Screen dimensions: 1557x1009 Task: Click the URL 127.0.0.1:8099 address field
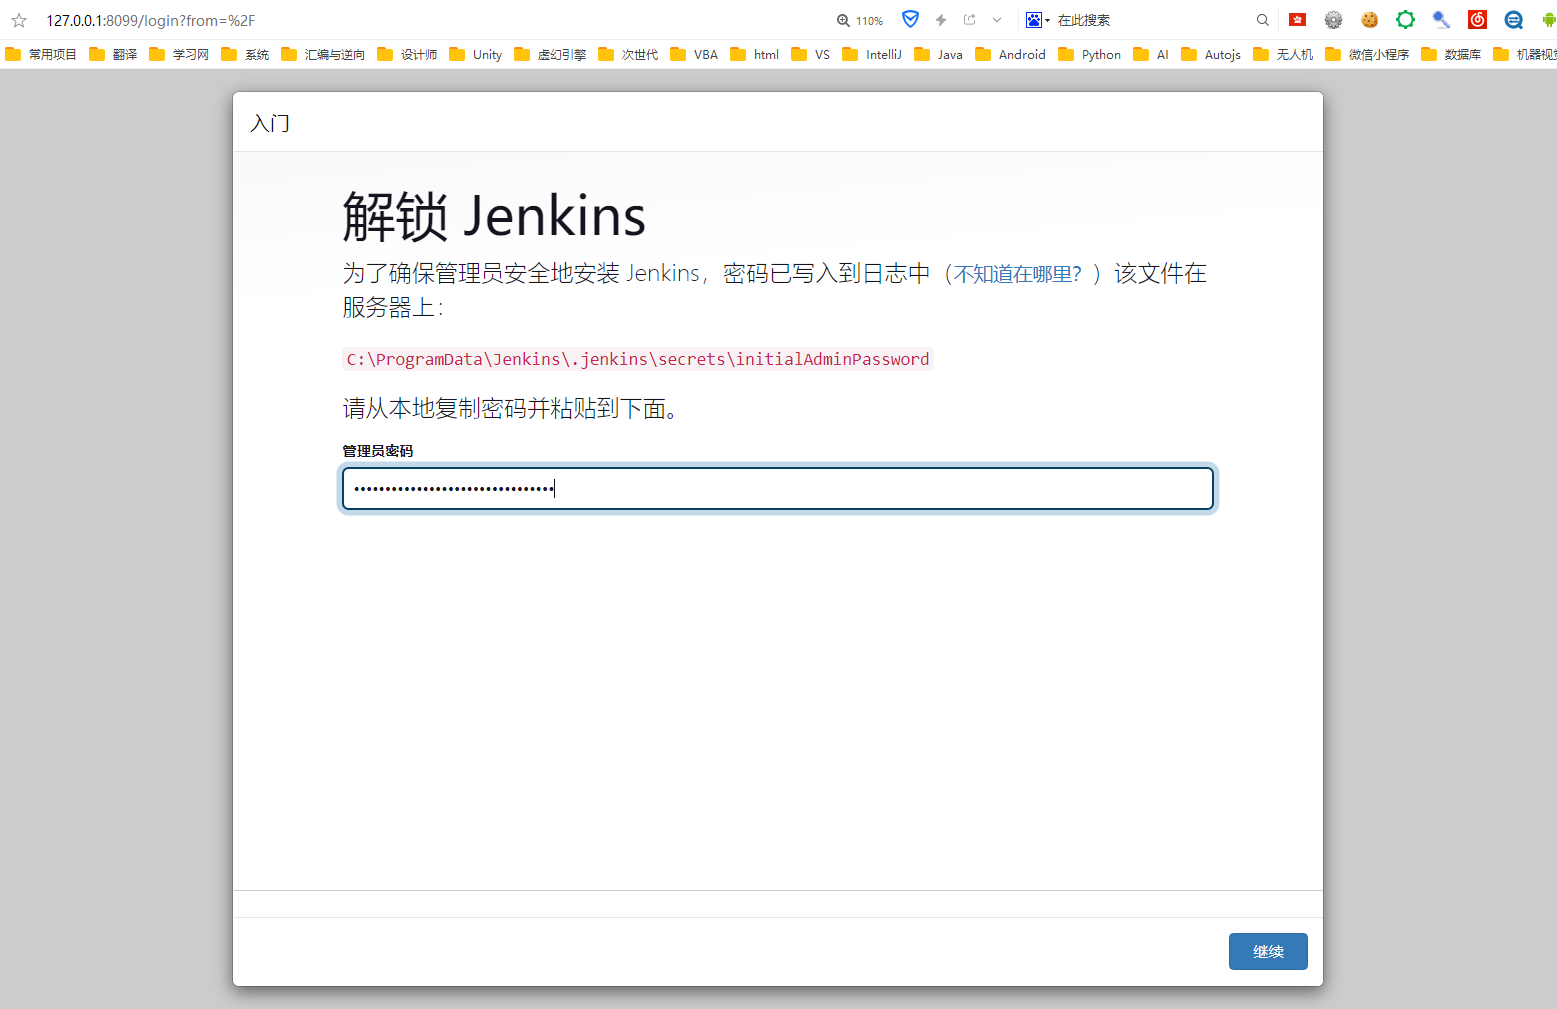coord(150,20)
